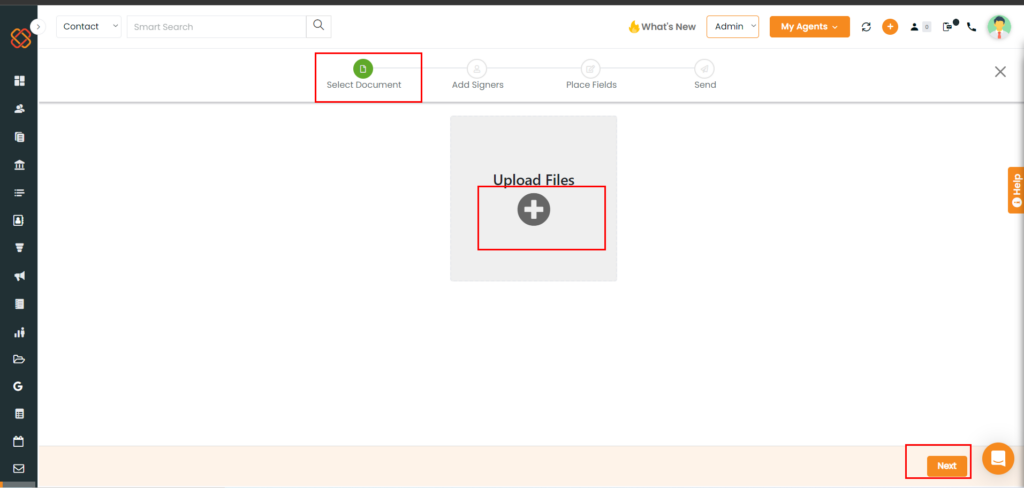1024x488 pixels.
Task: Open the chat widget bubble
Action: coord(998,459)
